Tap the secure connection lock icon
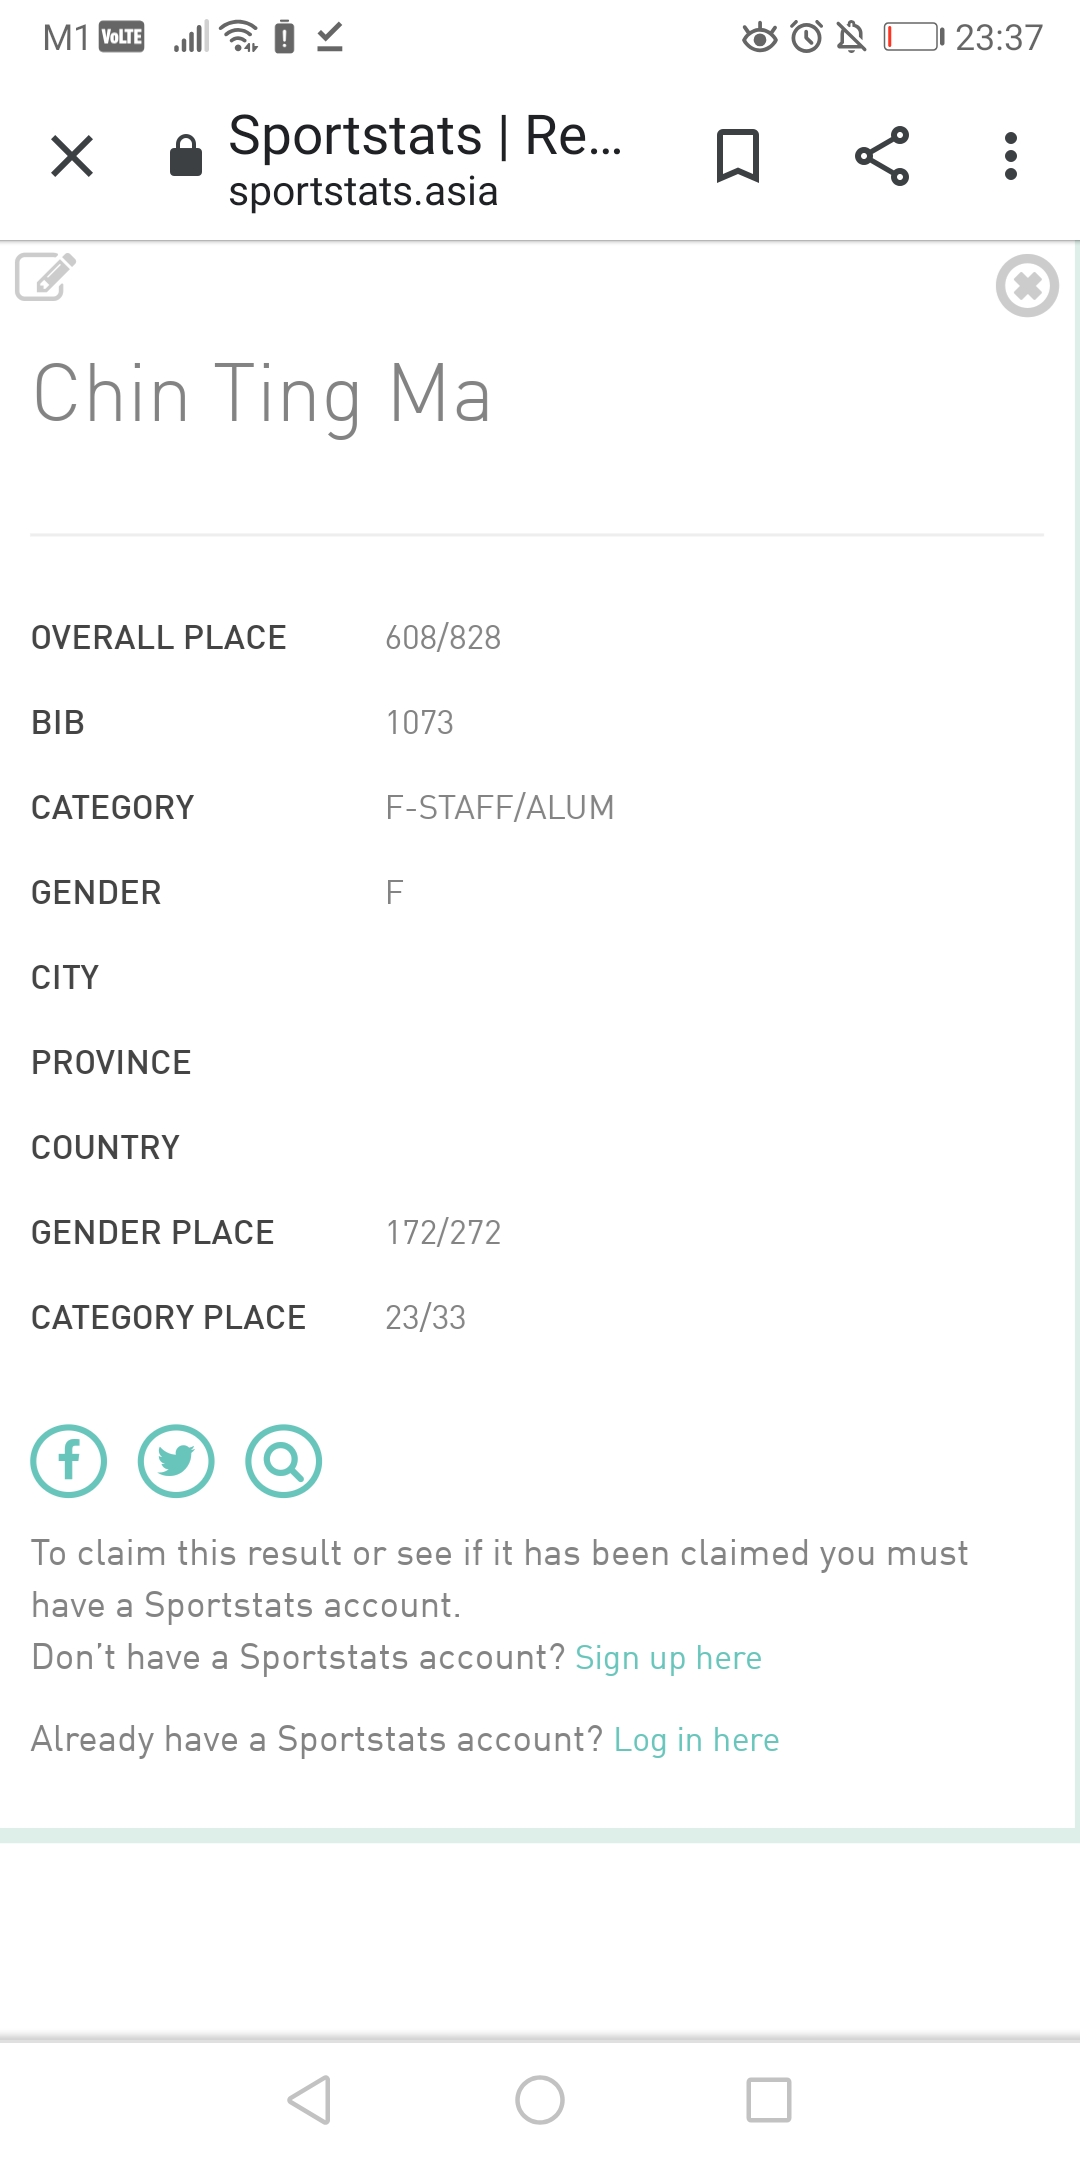 coord(186,156)
